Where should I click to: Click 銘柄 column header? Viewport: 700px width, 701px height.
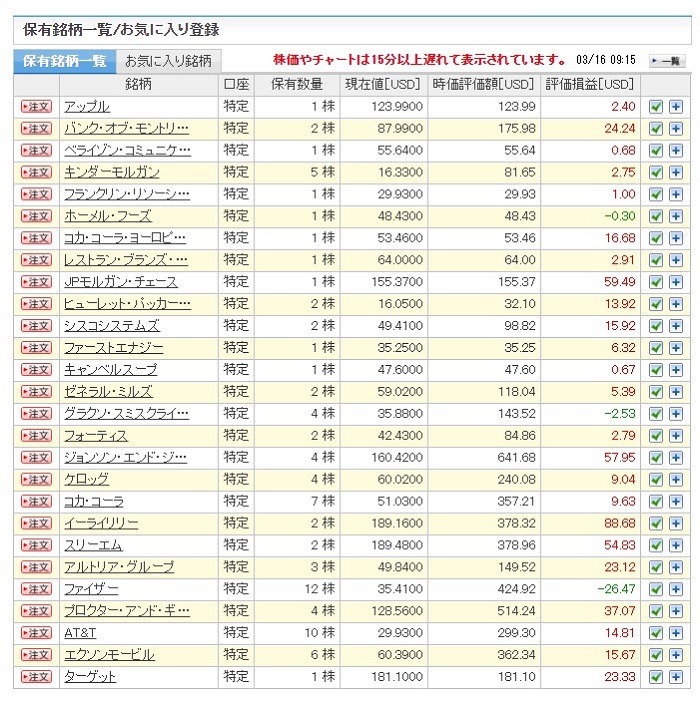pyautogui.click(x=139, y=84)
